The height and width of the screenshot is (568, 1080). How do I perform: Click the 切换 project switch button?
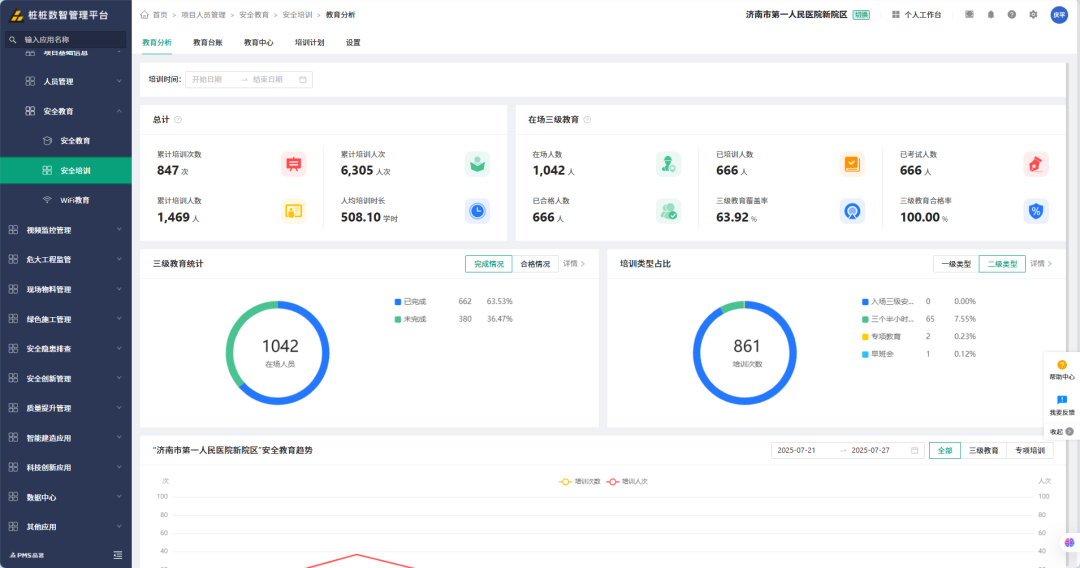tap(861, 14)
